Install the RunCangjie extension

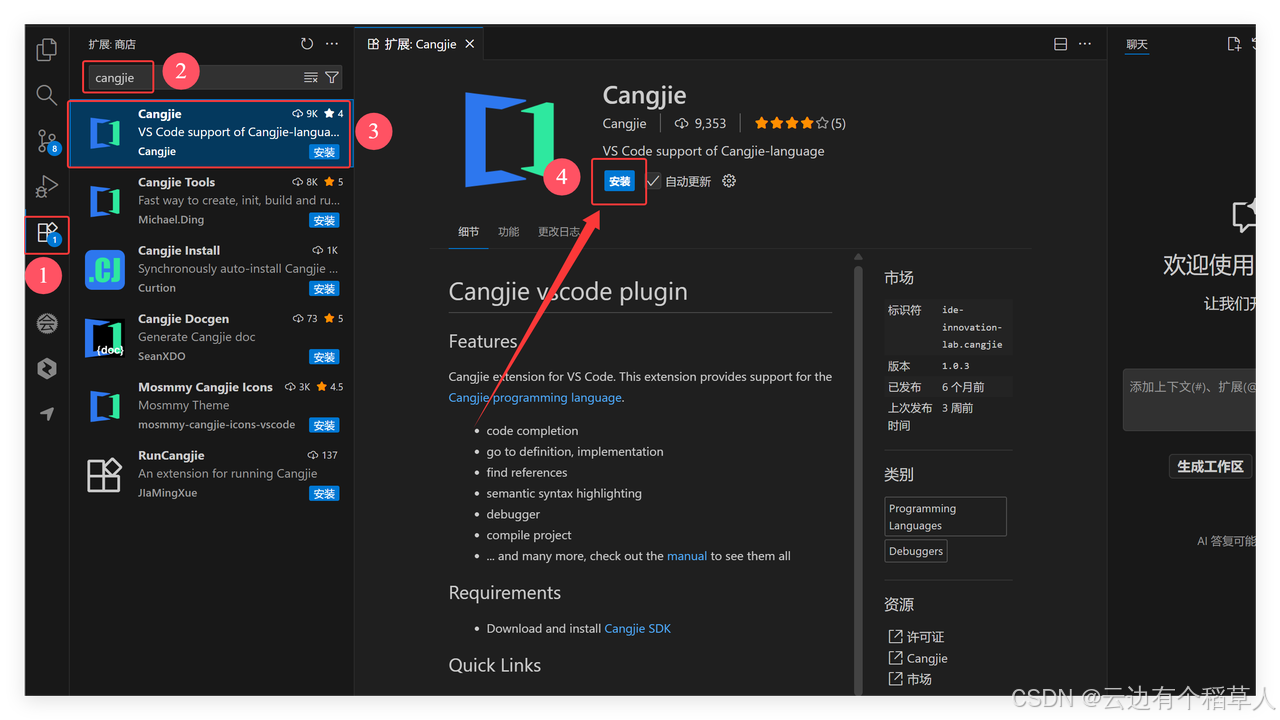point(324,493)
